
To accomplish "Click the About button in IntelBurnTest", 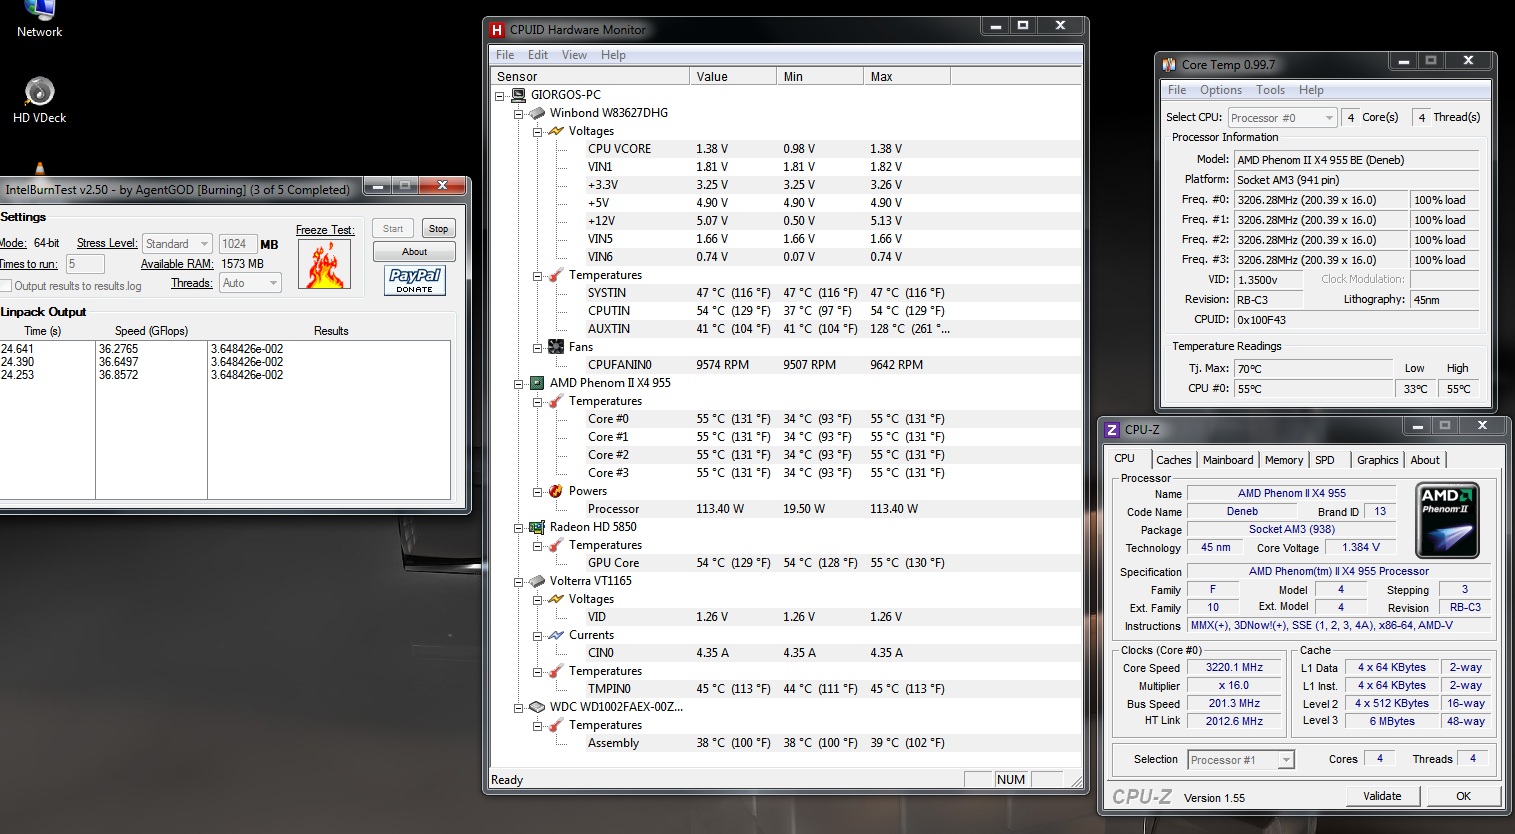I will [414, 252].
